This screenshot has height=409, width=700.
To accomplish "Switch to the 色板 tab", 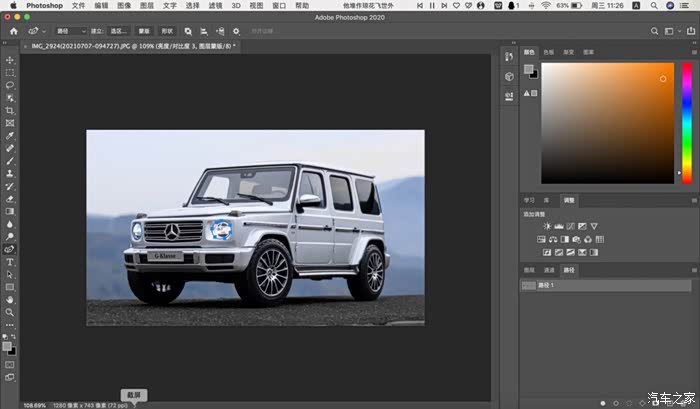I will tap(548, 52).
